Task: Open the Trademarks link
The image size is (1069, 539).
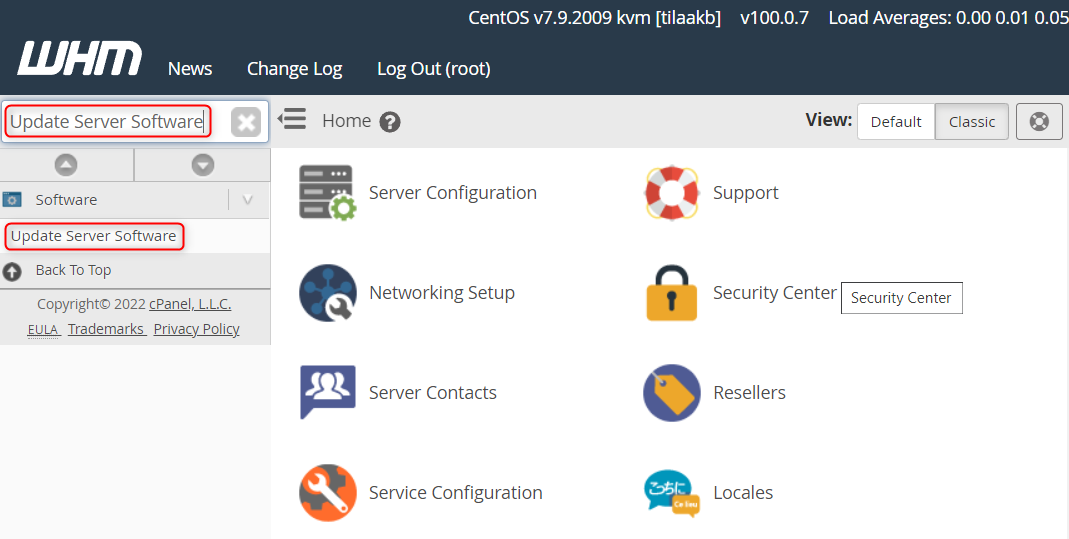Action: coord(106,329)
